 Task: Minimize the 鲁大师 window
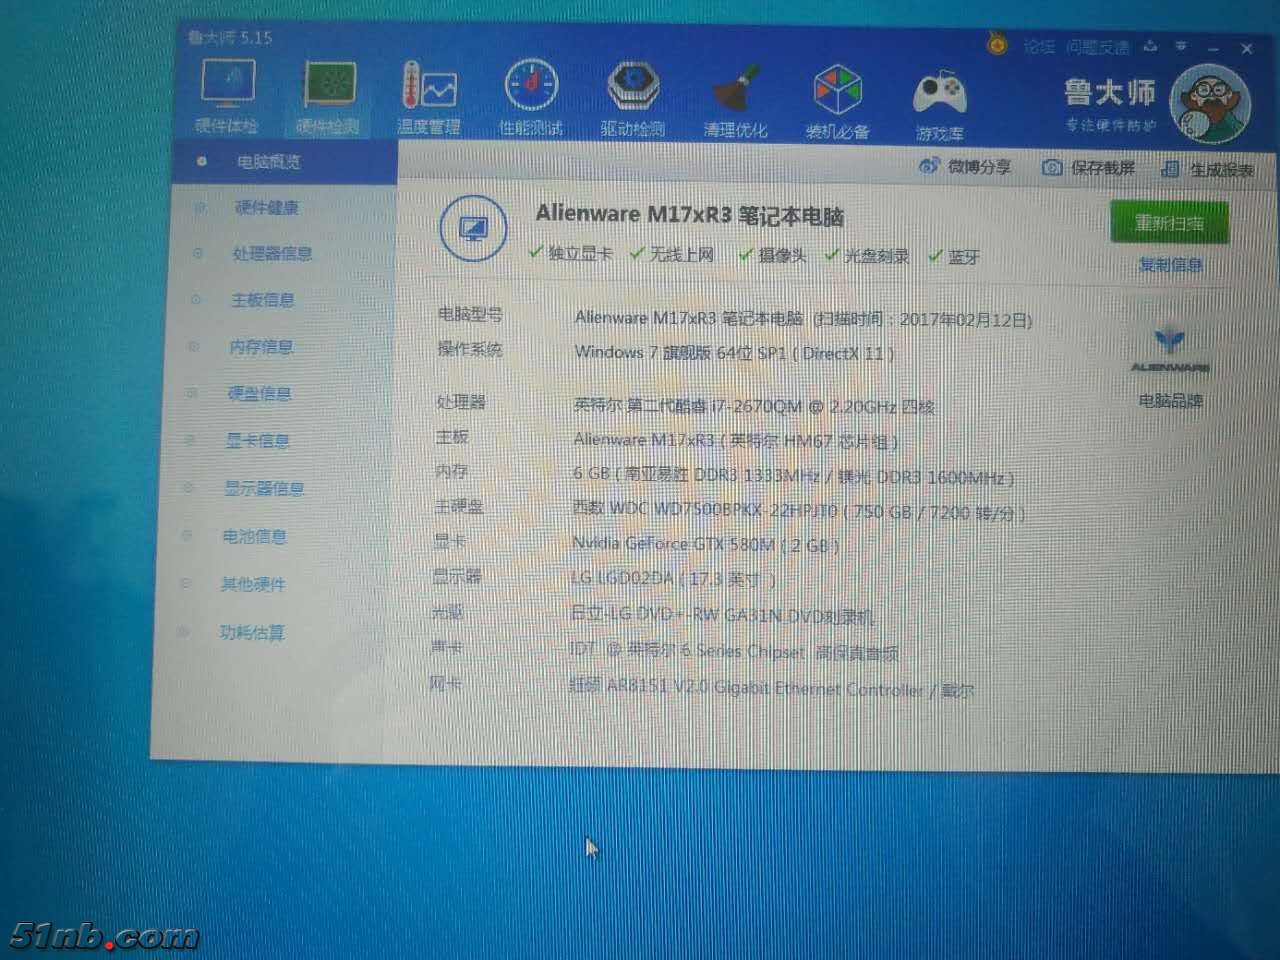[1214, 48]
